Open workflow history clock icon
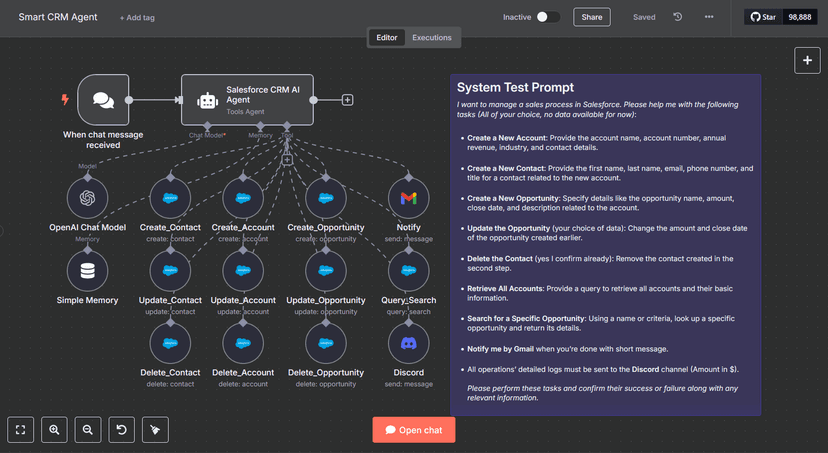 click(678, 17)
